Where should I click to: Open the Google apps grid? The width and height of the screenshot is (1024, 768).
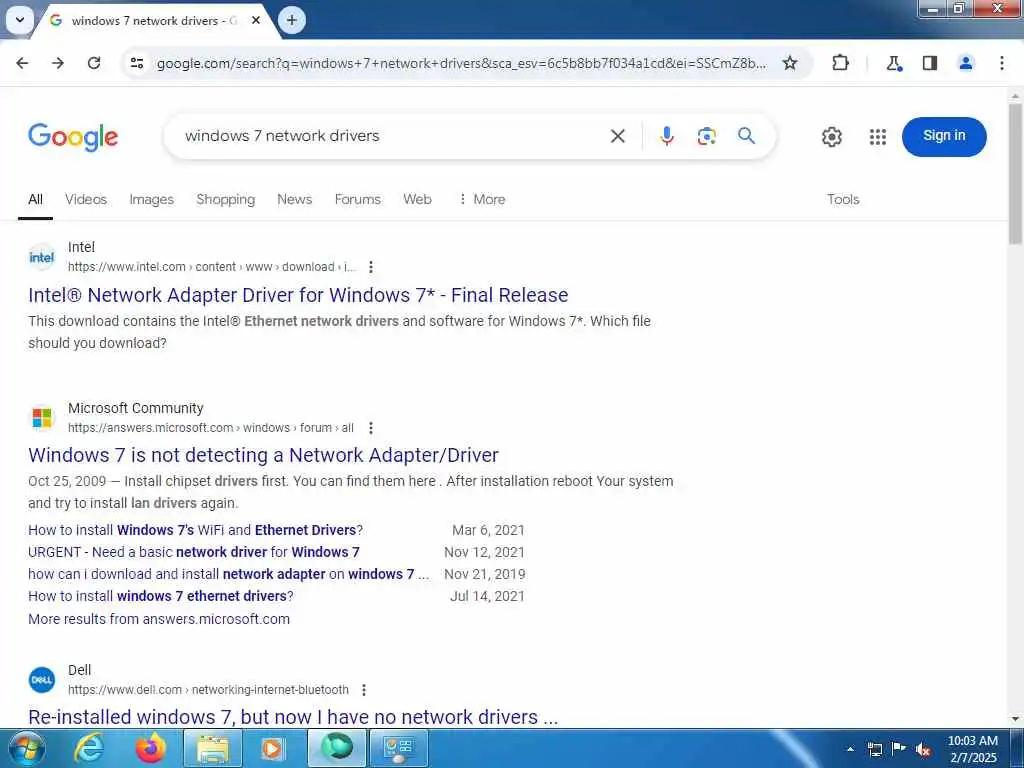(x=878, y=136)
